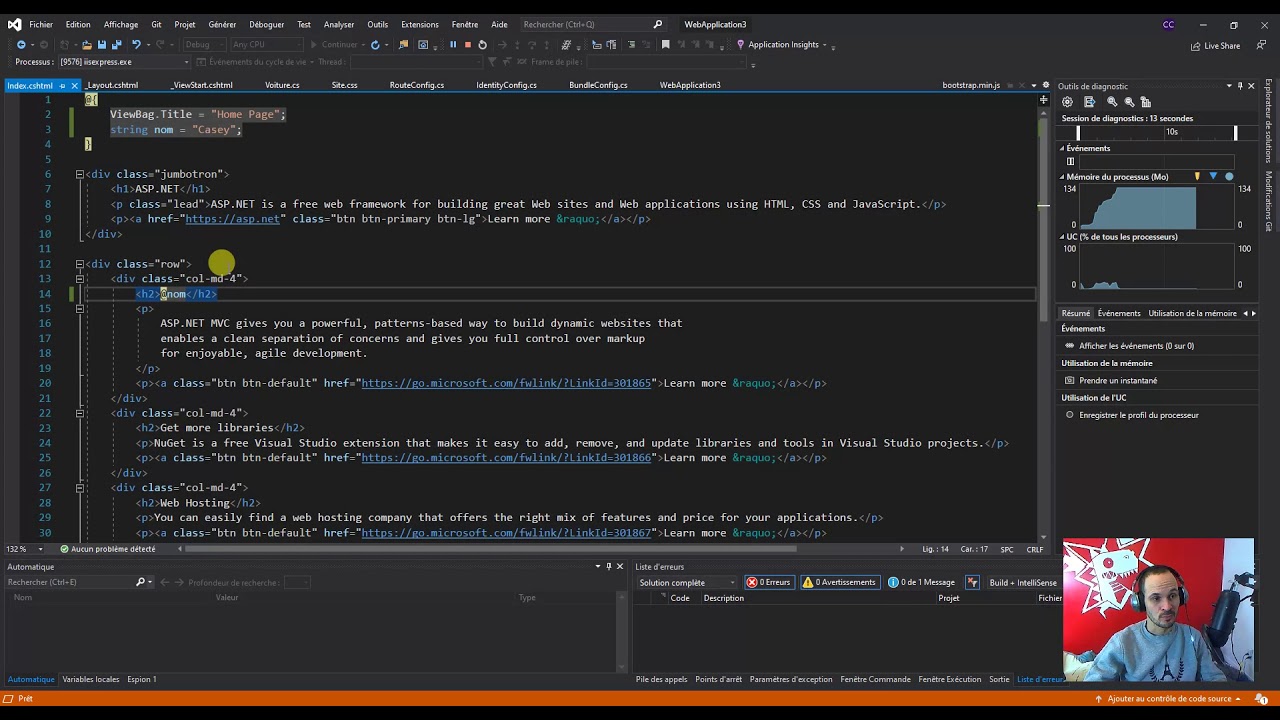1280x720 pixels.
Task: Open the Variables locales tab
Action: 91,679
